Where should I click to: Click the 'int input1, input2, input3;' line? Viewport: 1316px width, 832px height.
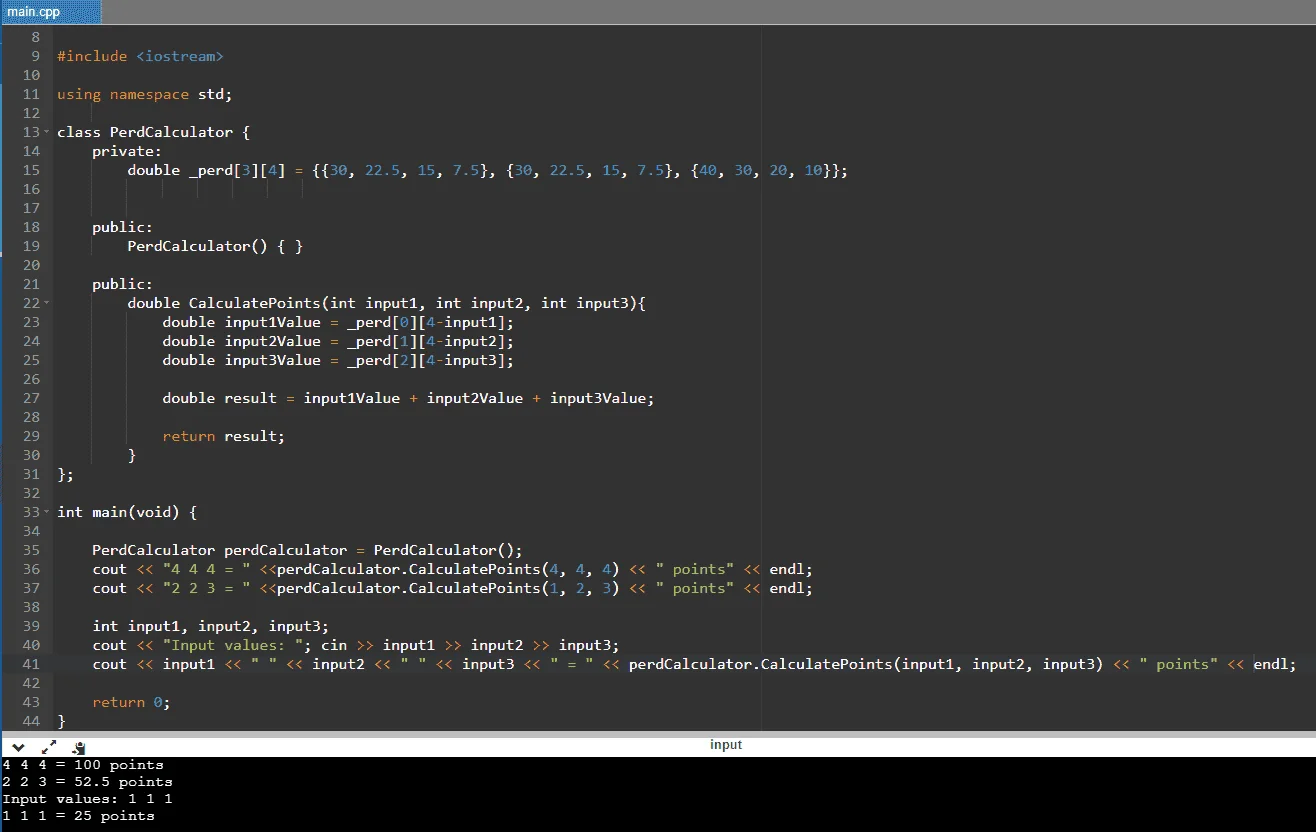(x=210, y=627)
